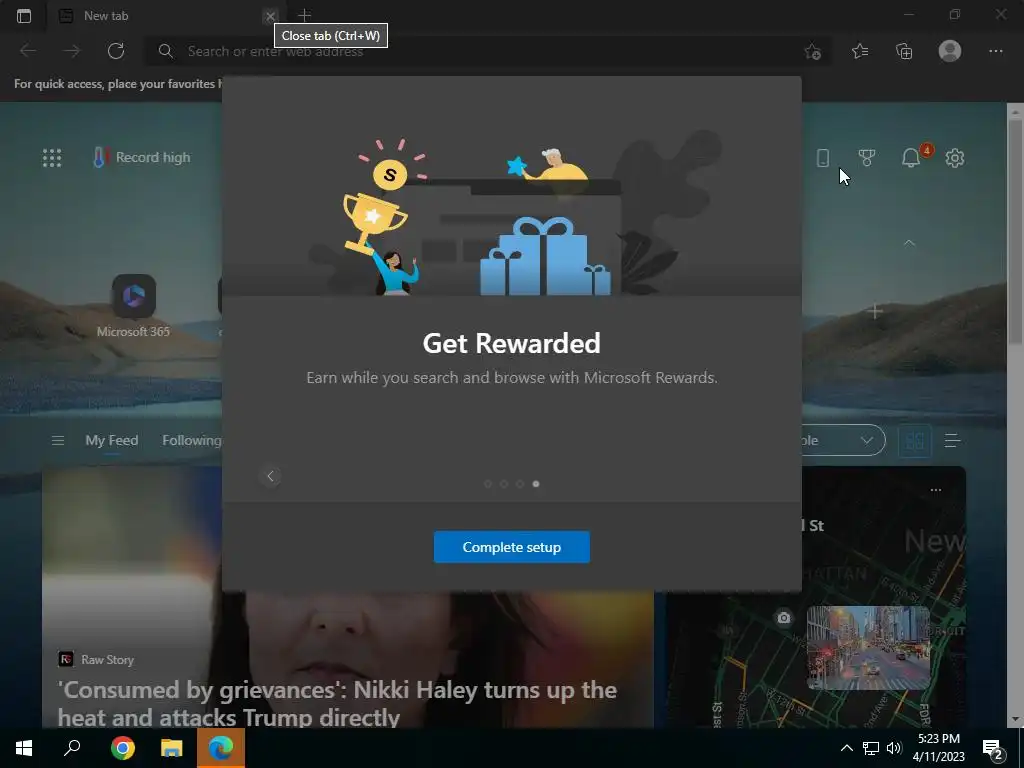Image resolution: width=1024 pixels, height=768 pixels.
Task: Open the mobile phone icon on new tab page
Action: [823, 157]
